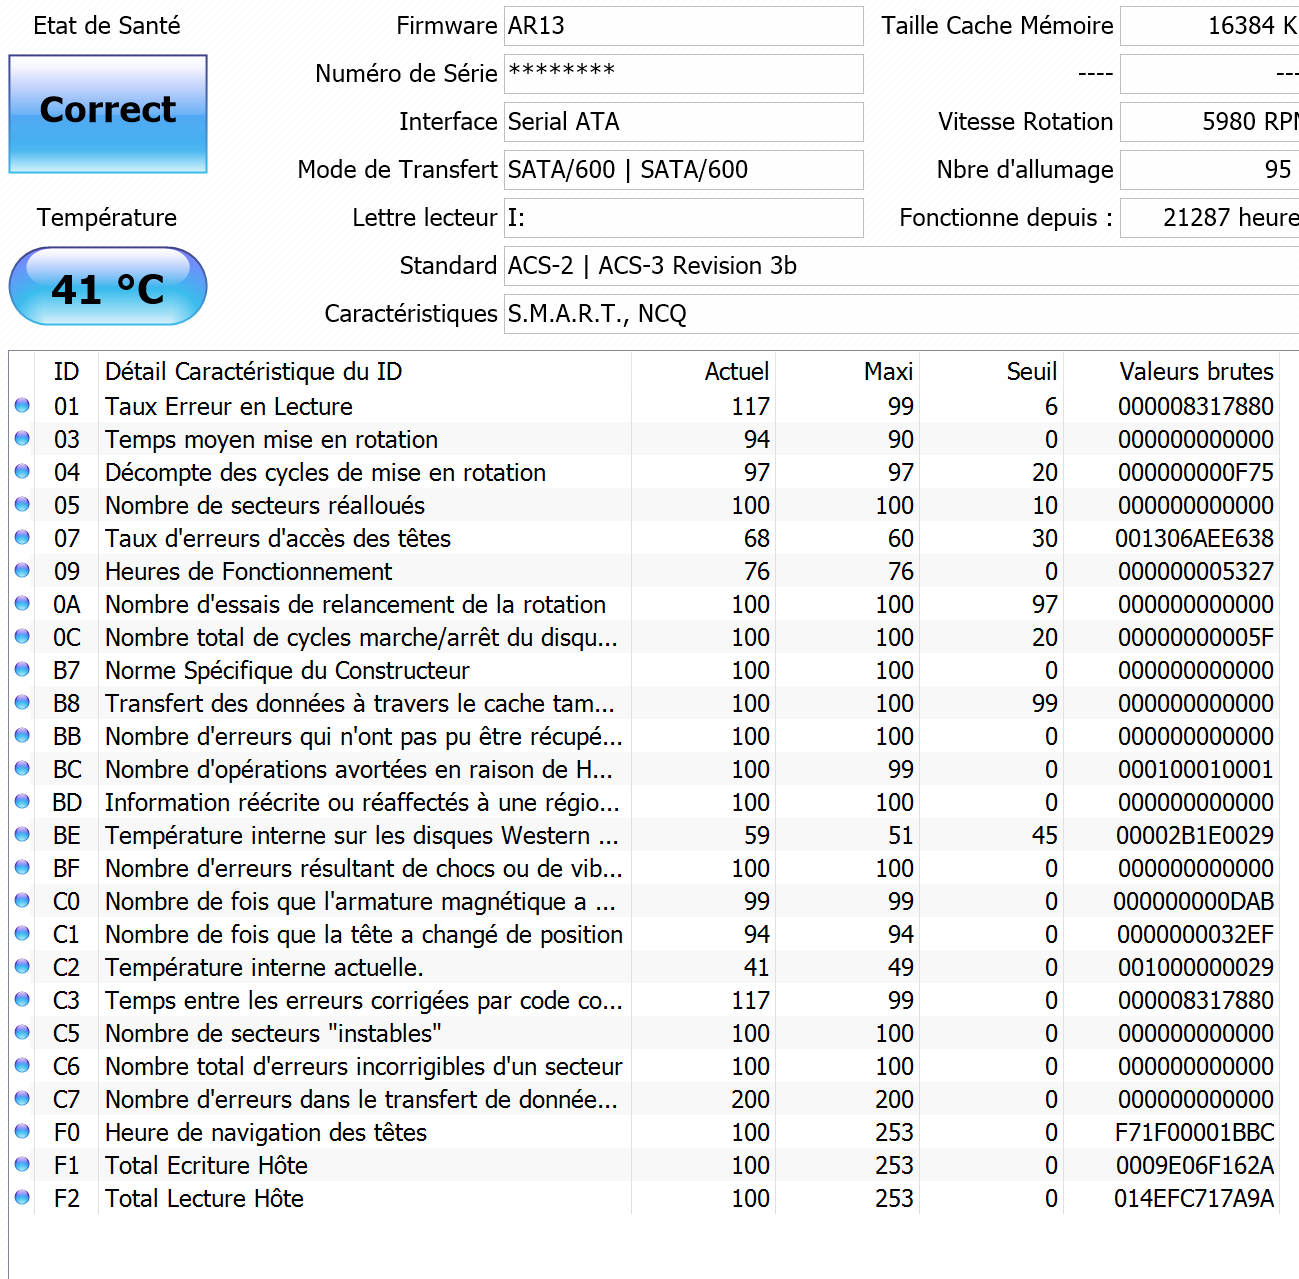Screen dimensions: 1299x1279
Task: Click the Correct health status button
Action: [108, 114]
